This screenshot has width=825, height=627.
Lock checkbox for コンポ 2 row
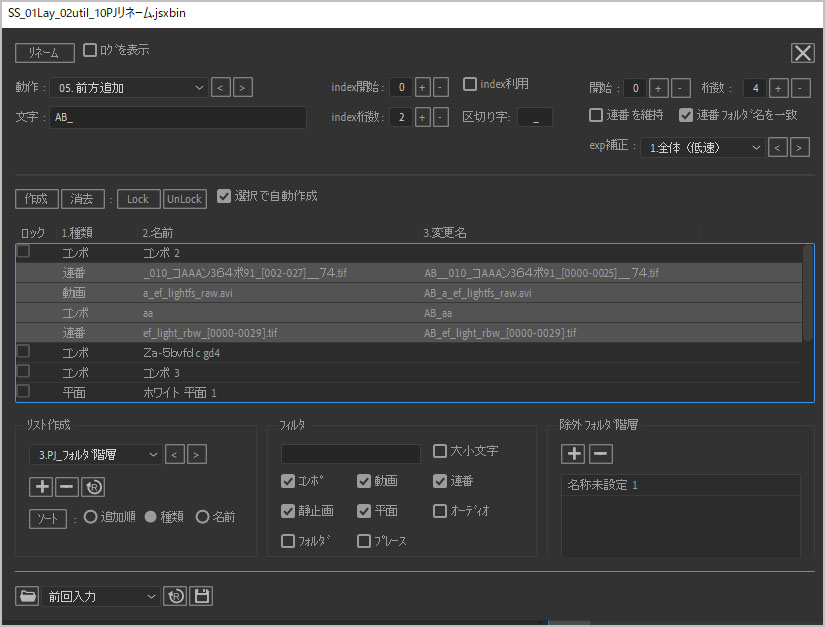click(x=23, y=251)
